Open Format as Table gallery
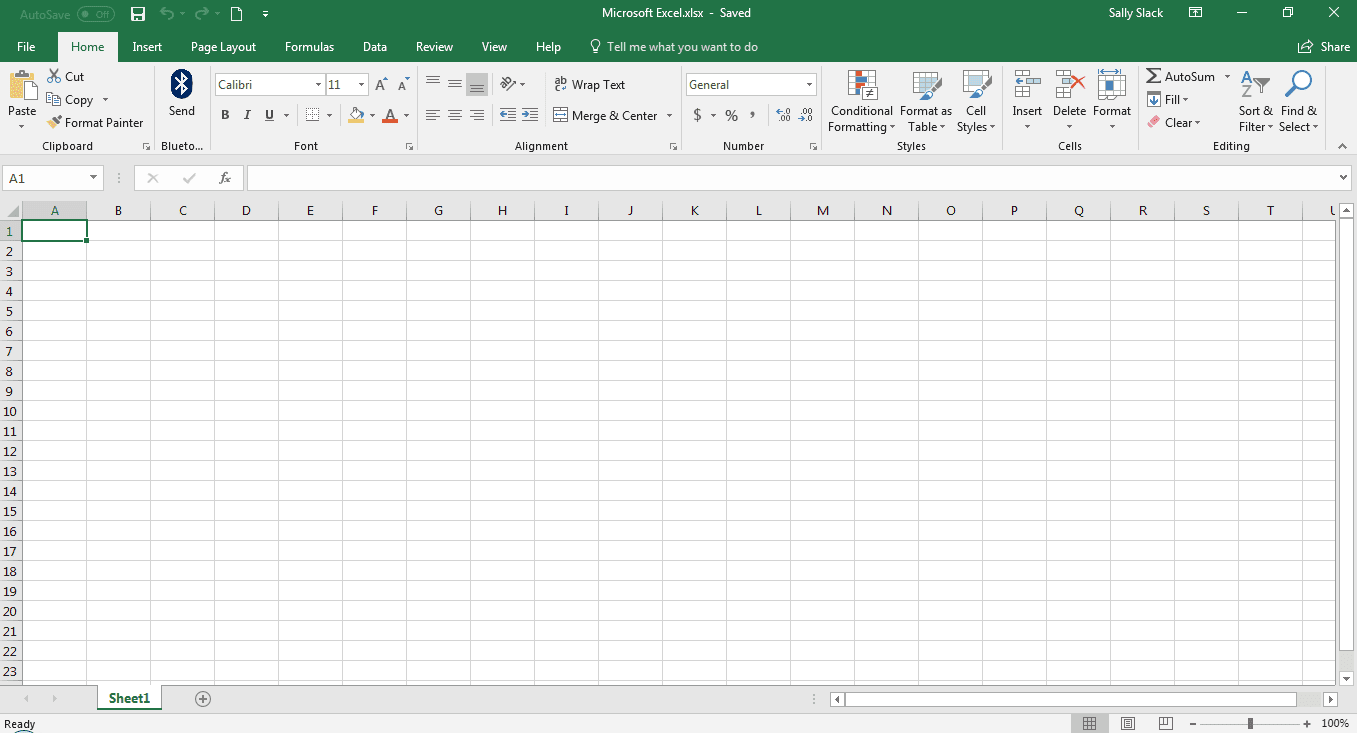Image resolution: width=1357 pixels, height=733 pixels. click(926, 101)
